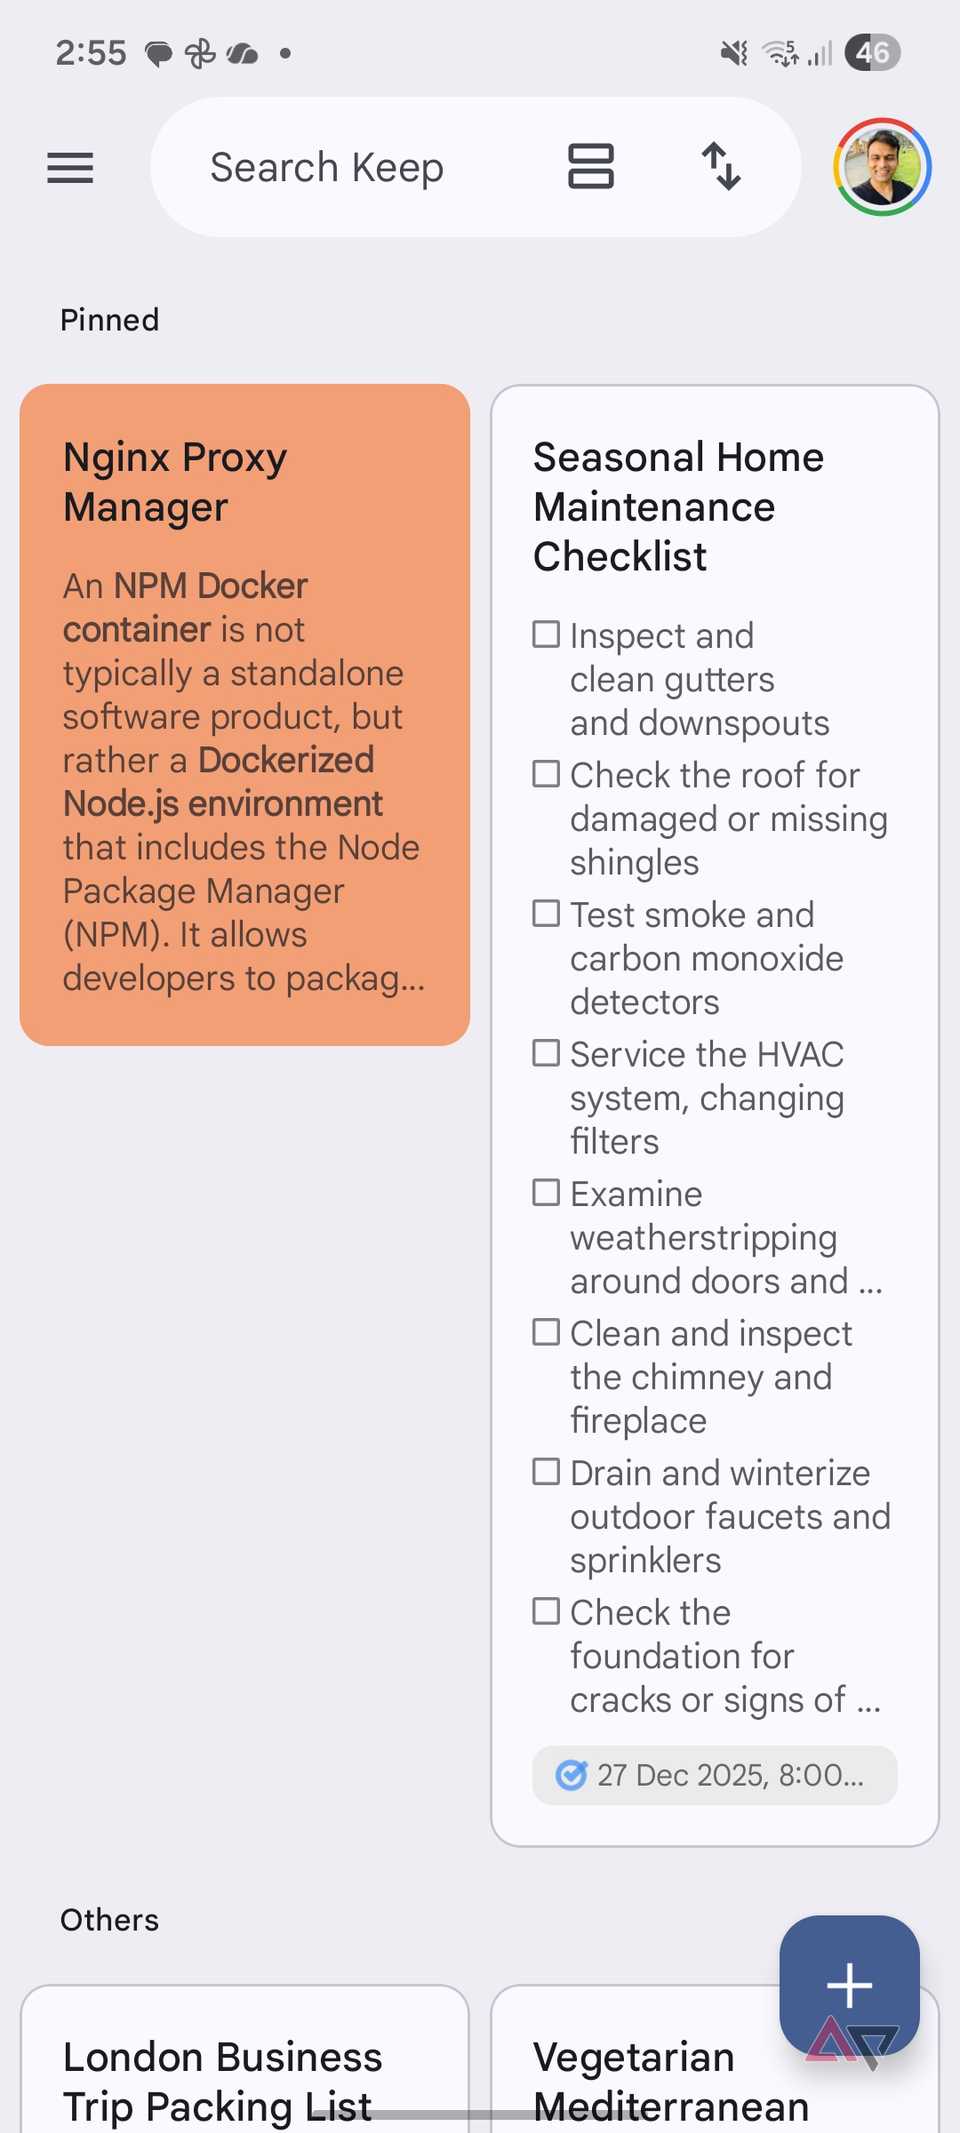Tick the "Check the roof" checkbox
Image resolution: width=960 pixels, height=2133 pixels.
click(546, 774)
